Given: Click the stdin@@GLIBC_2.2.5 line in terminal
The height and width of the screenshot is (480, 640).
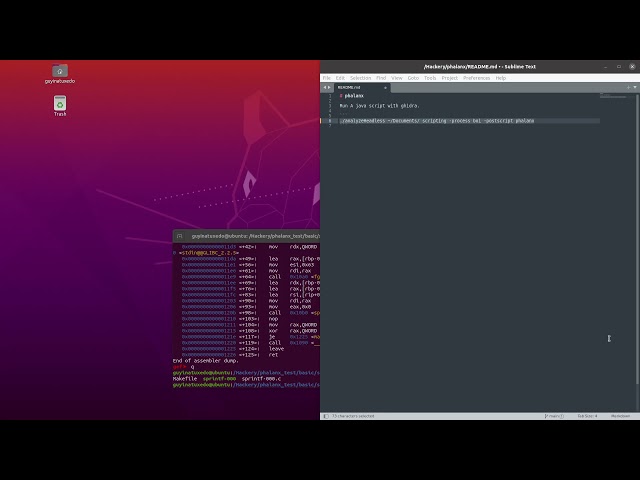Looking at the screenshot, I should click(206, 253).
